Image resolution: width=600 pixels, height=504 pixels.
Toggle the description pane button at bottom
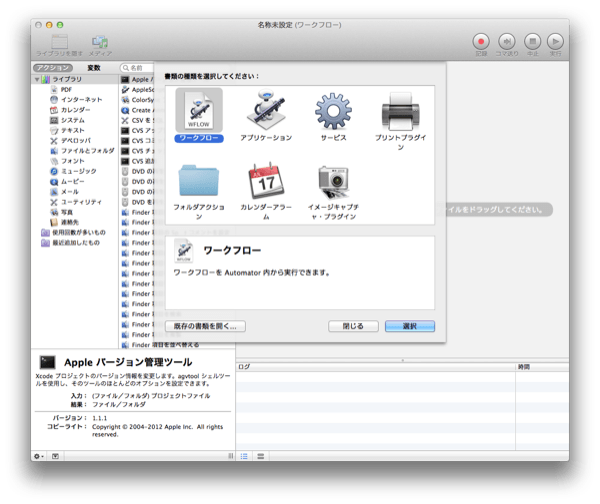(55, 456)
